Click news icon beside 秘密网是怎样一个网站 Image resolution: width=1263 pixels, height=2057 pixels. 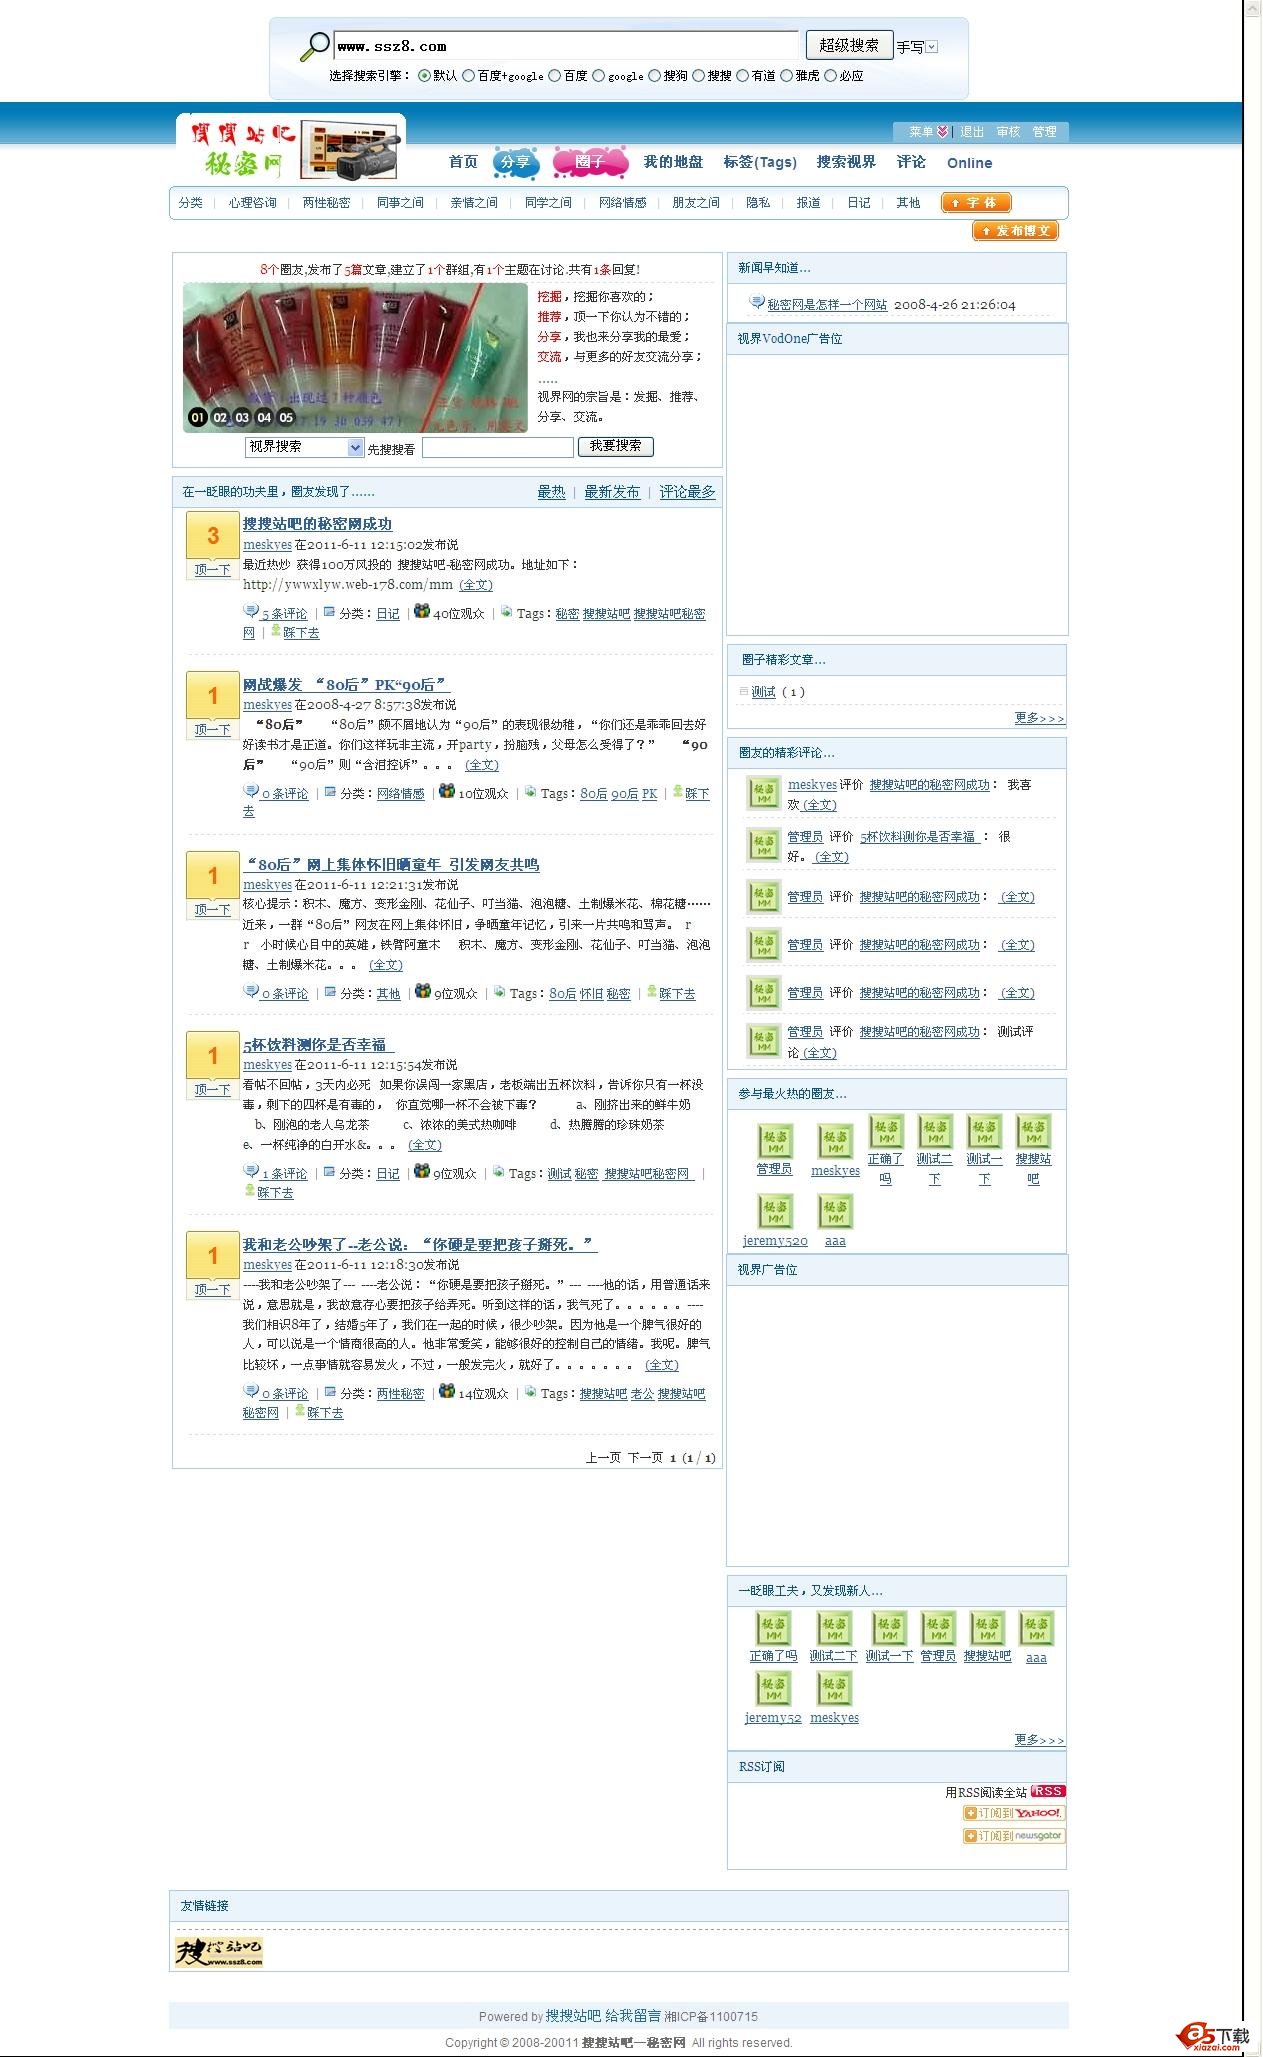point(757,302)
